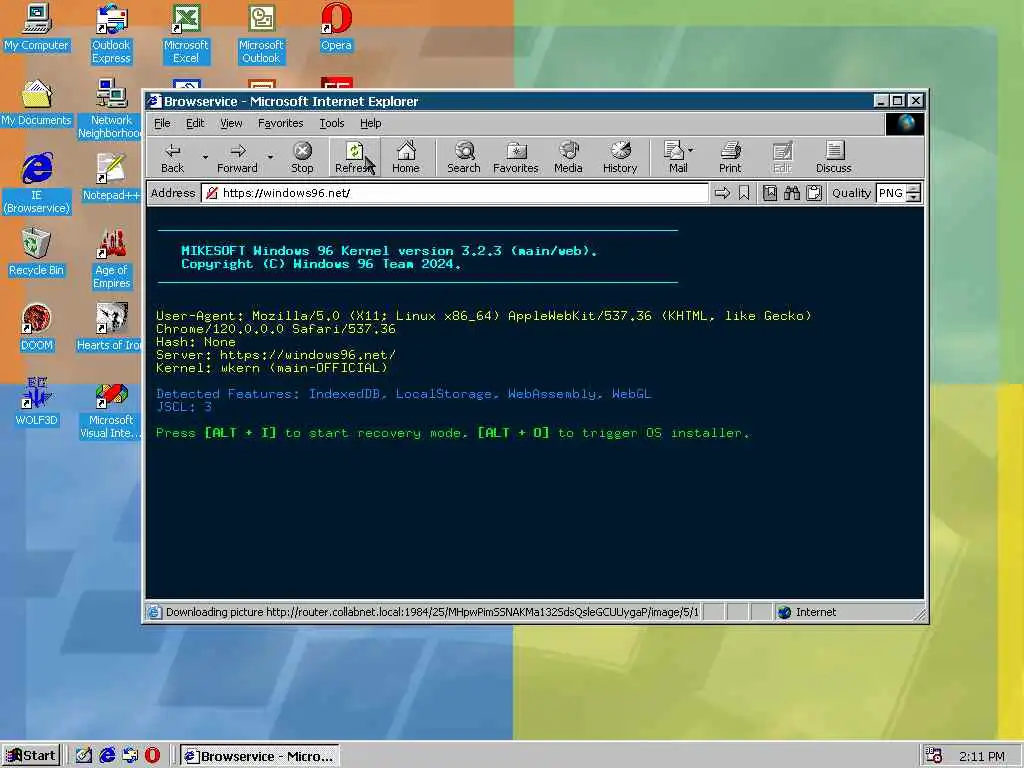This screenshot has height=768, width=1024.
Task: Open the Start menu
Action: pyautogui.click(x=31, y=756)
